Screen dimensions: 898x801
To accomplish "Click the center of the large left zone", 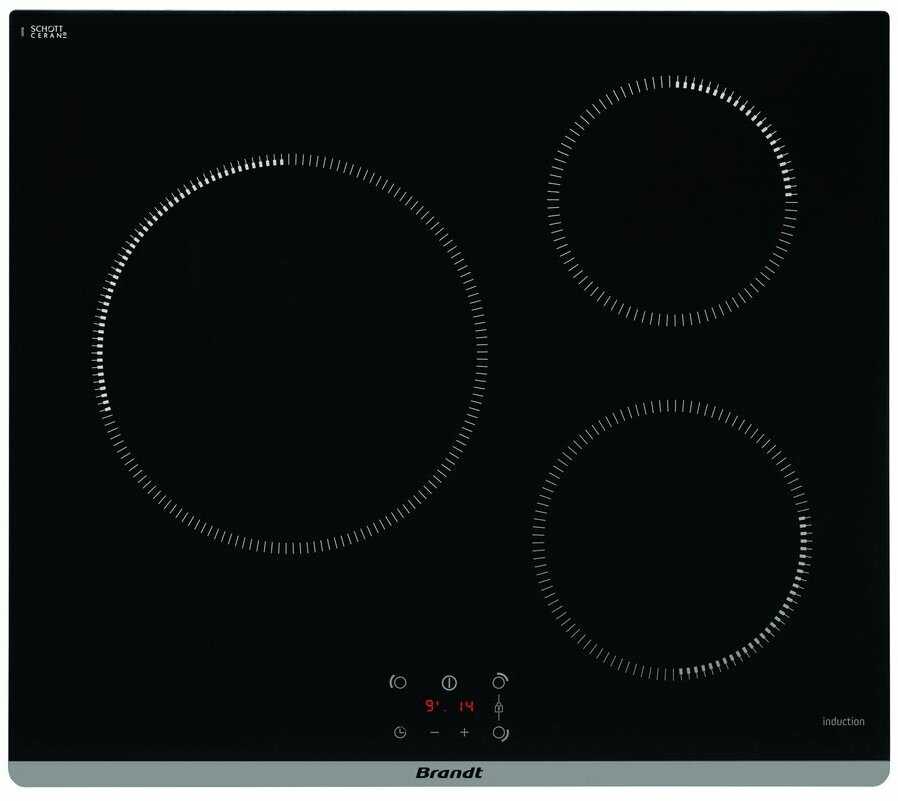I will [x=291, y=353].
